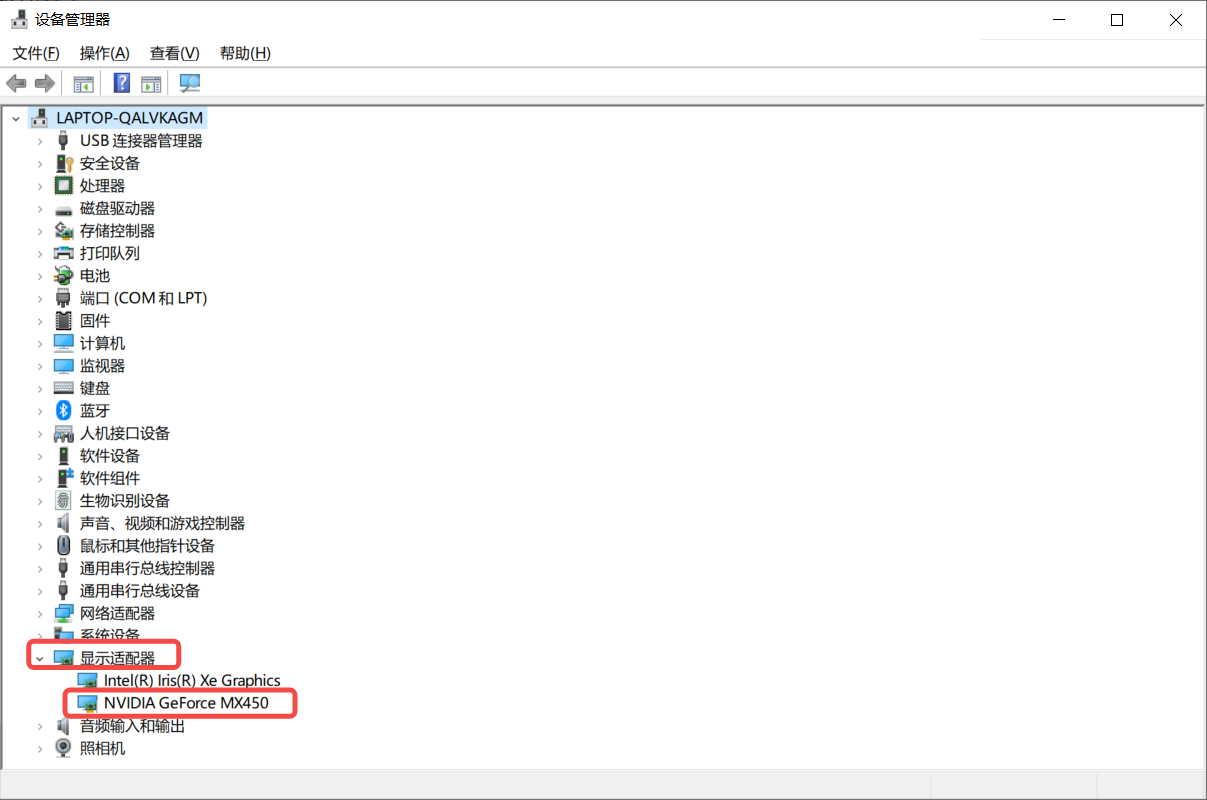Expand the network adapters (网络适配器) node

pos(40,614)
